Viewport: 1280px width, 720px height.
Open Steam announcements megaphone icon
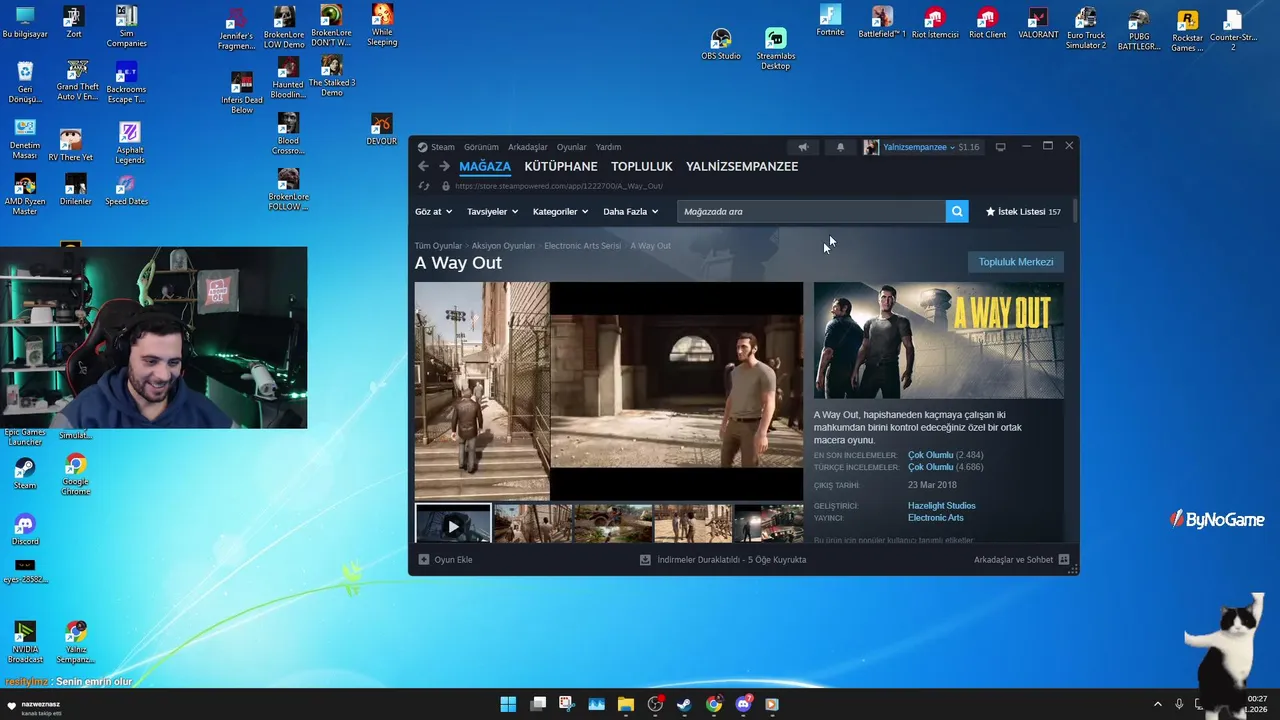803,147
